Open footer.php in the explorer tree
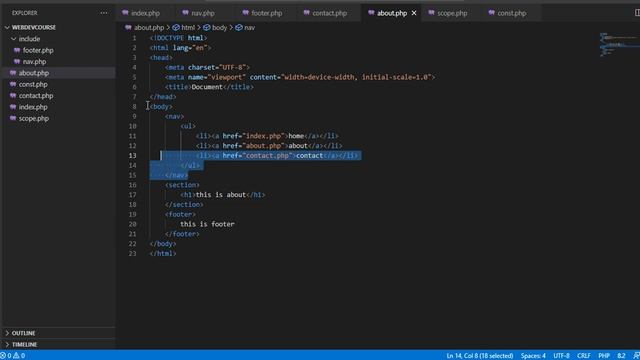Viewport: 640px width, 360px height. point(38,50)
